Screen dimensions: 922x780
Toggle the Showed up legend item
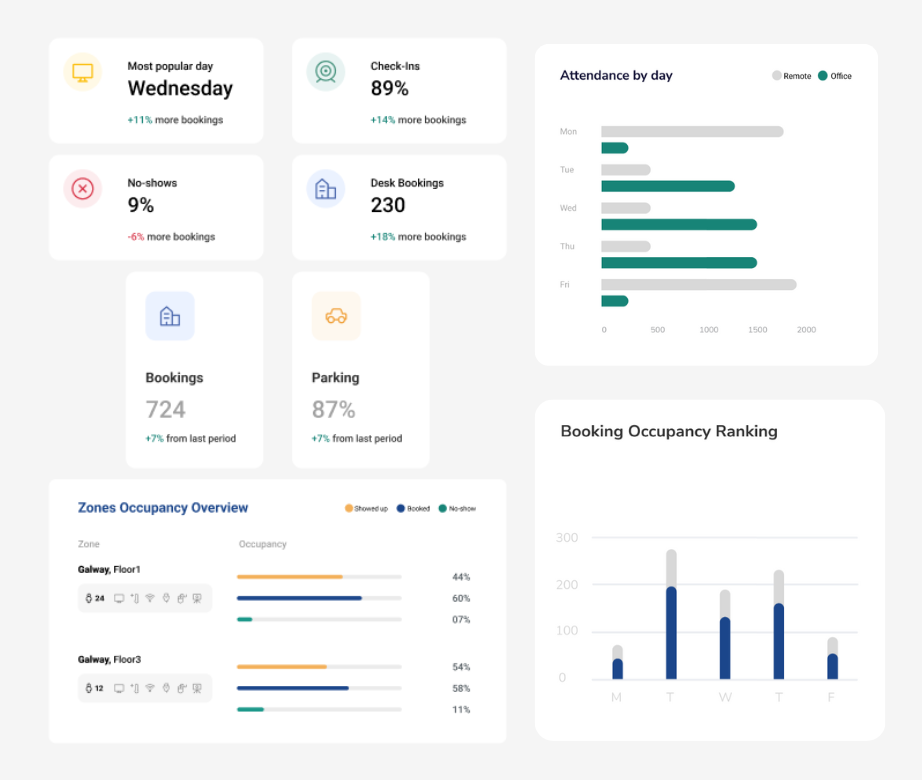[366, 509]
